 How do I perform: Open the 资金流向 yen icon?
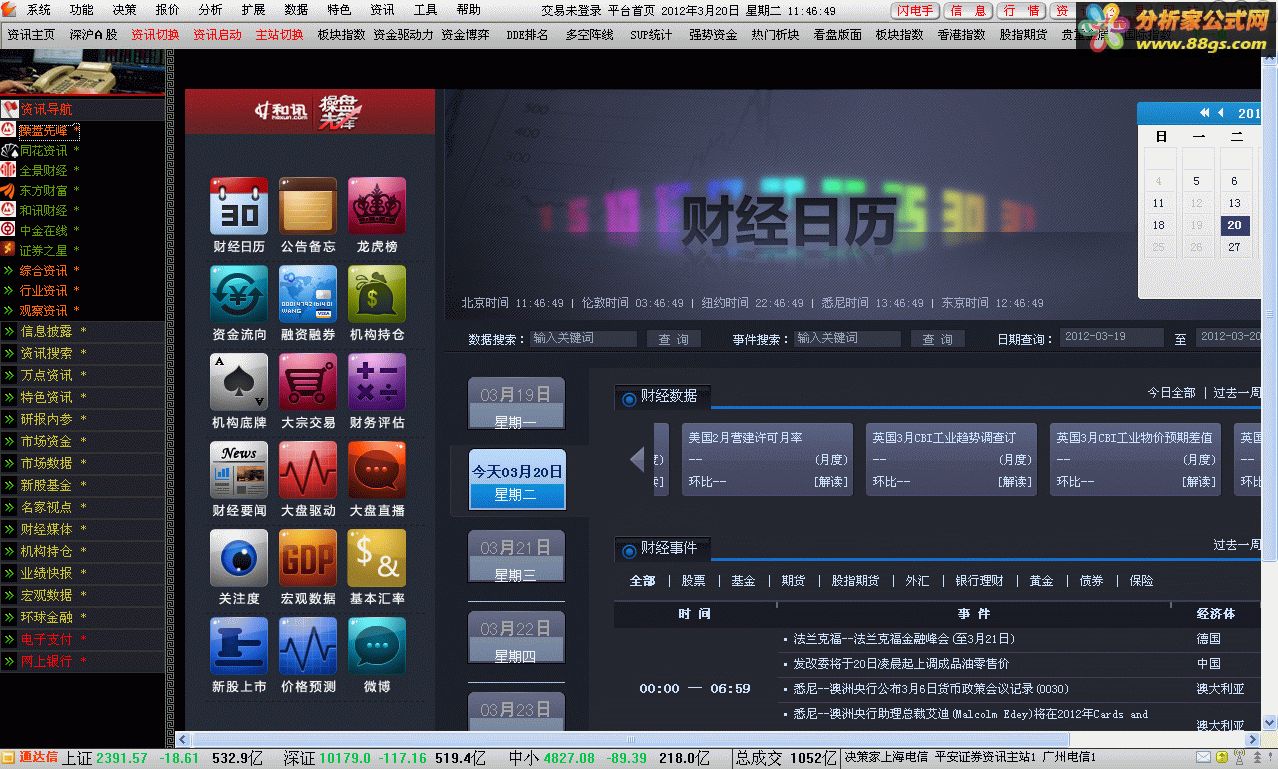pyautogui.click(x=239, y=294)
